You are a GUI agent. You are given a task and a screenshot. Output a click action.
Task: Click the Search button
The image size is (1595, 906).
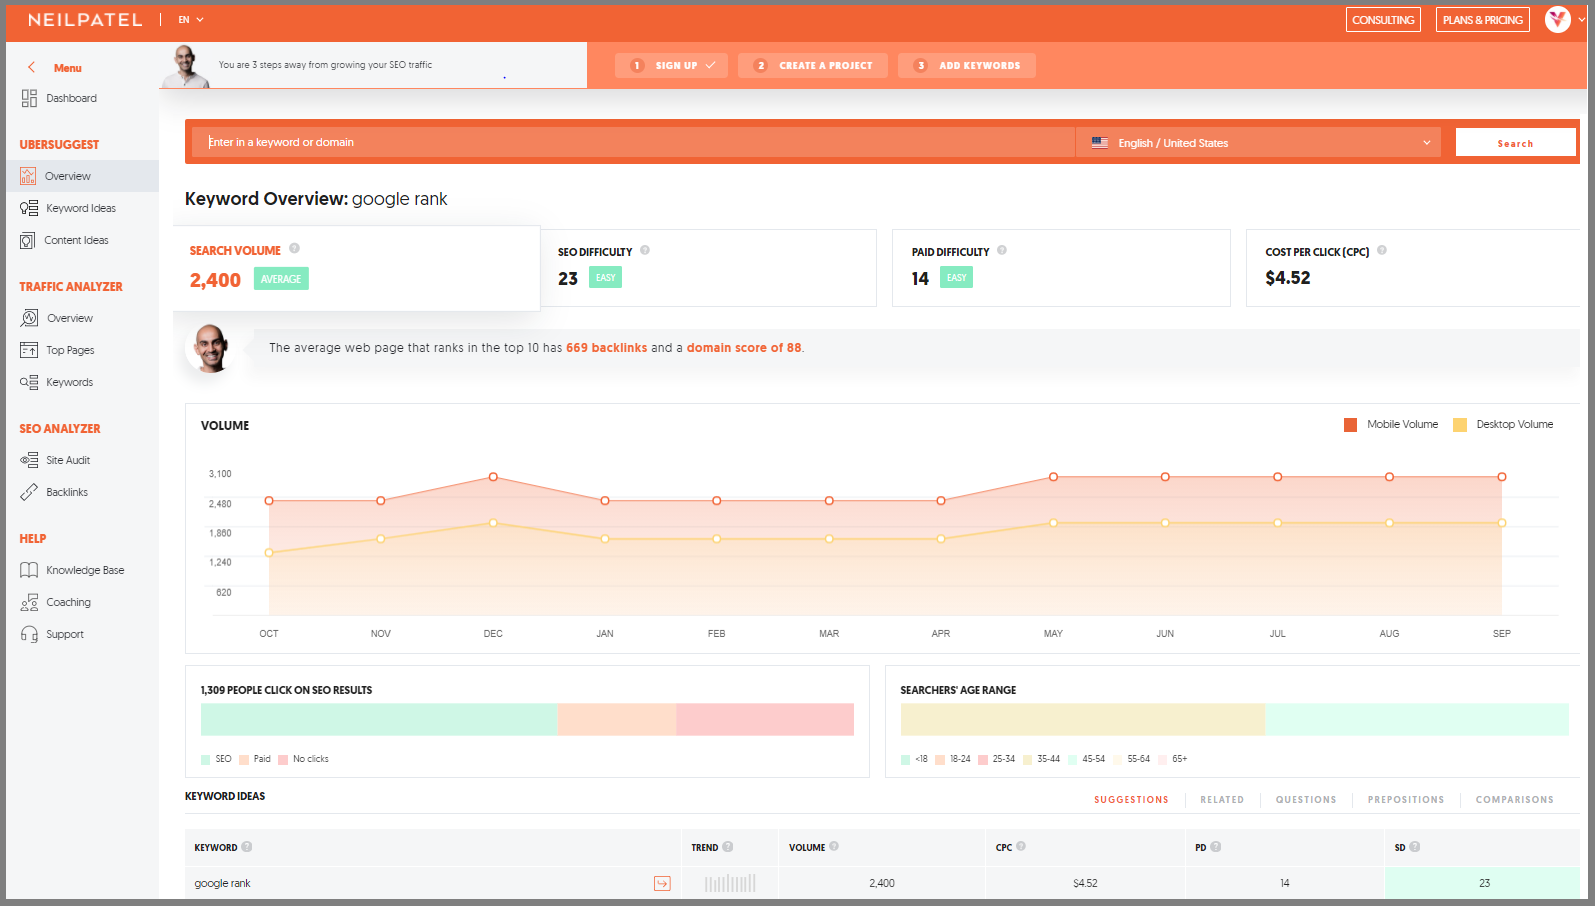[x=1515, y=143]
